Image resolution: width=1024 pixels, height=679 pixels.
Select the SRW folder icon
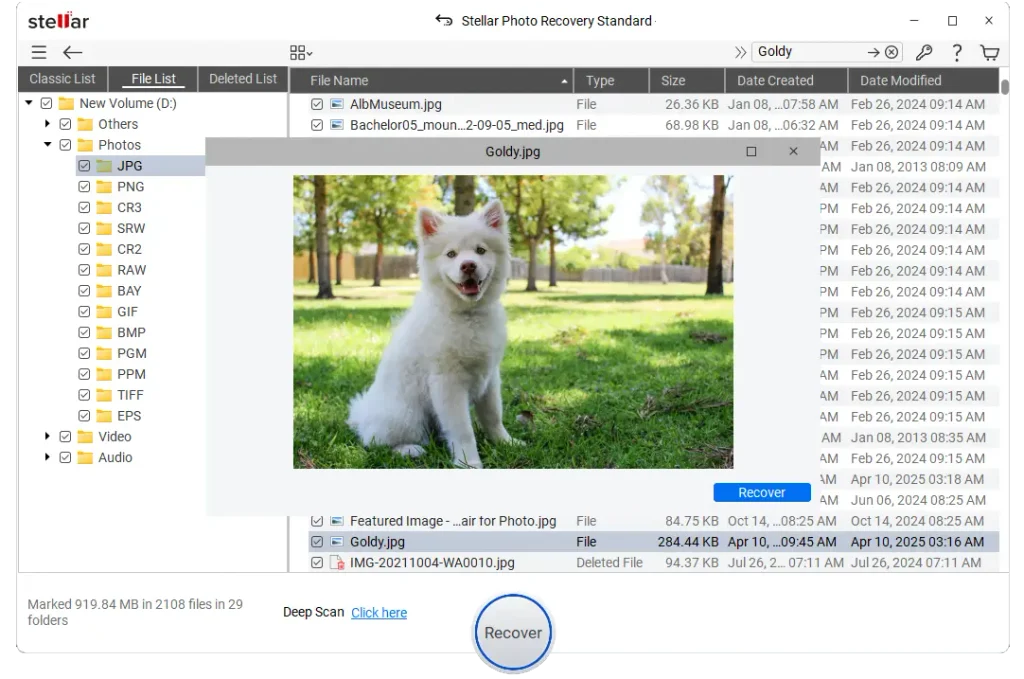104,229
